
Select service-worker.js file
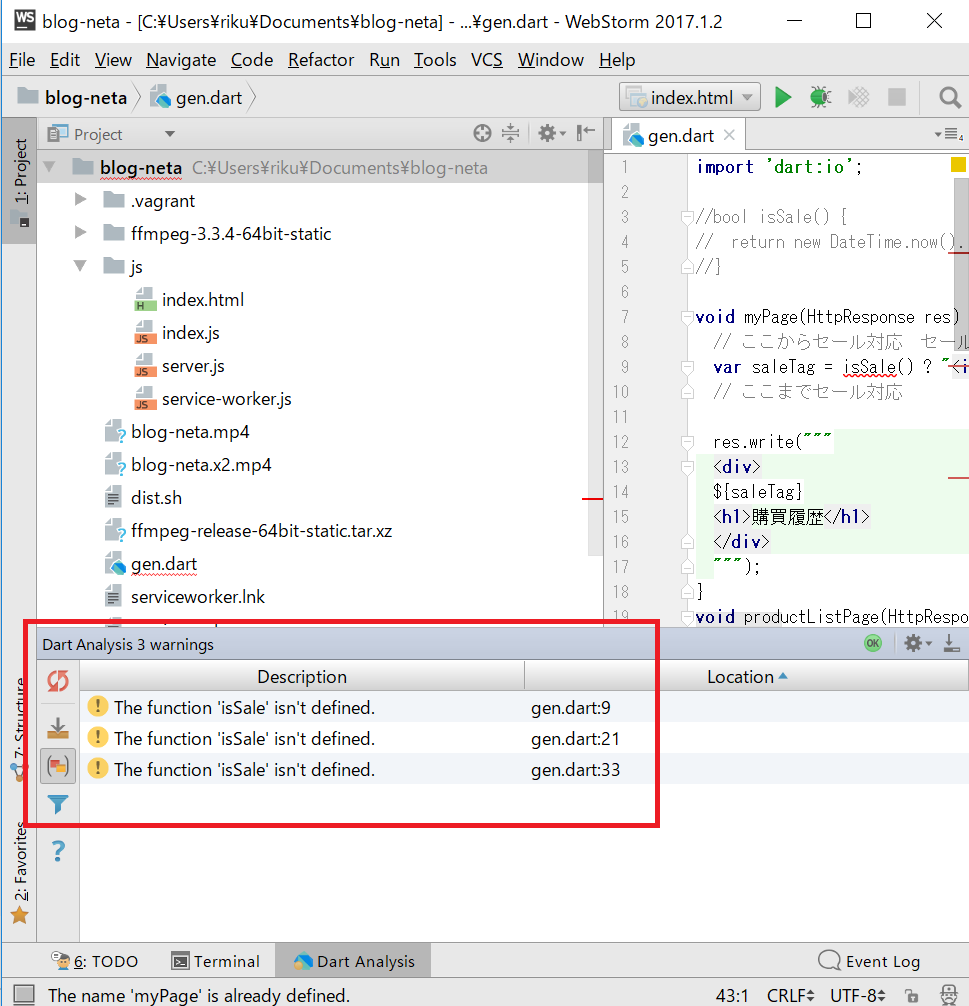[x=213, y=398]
